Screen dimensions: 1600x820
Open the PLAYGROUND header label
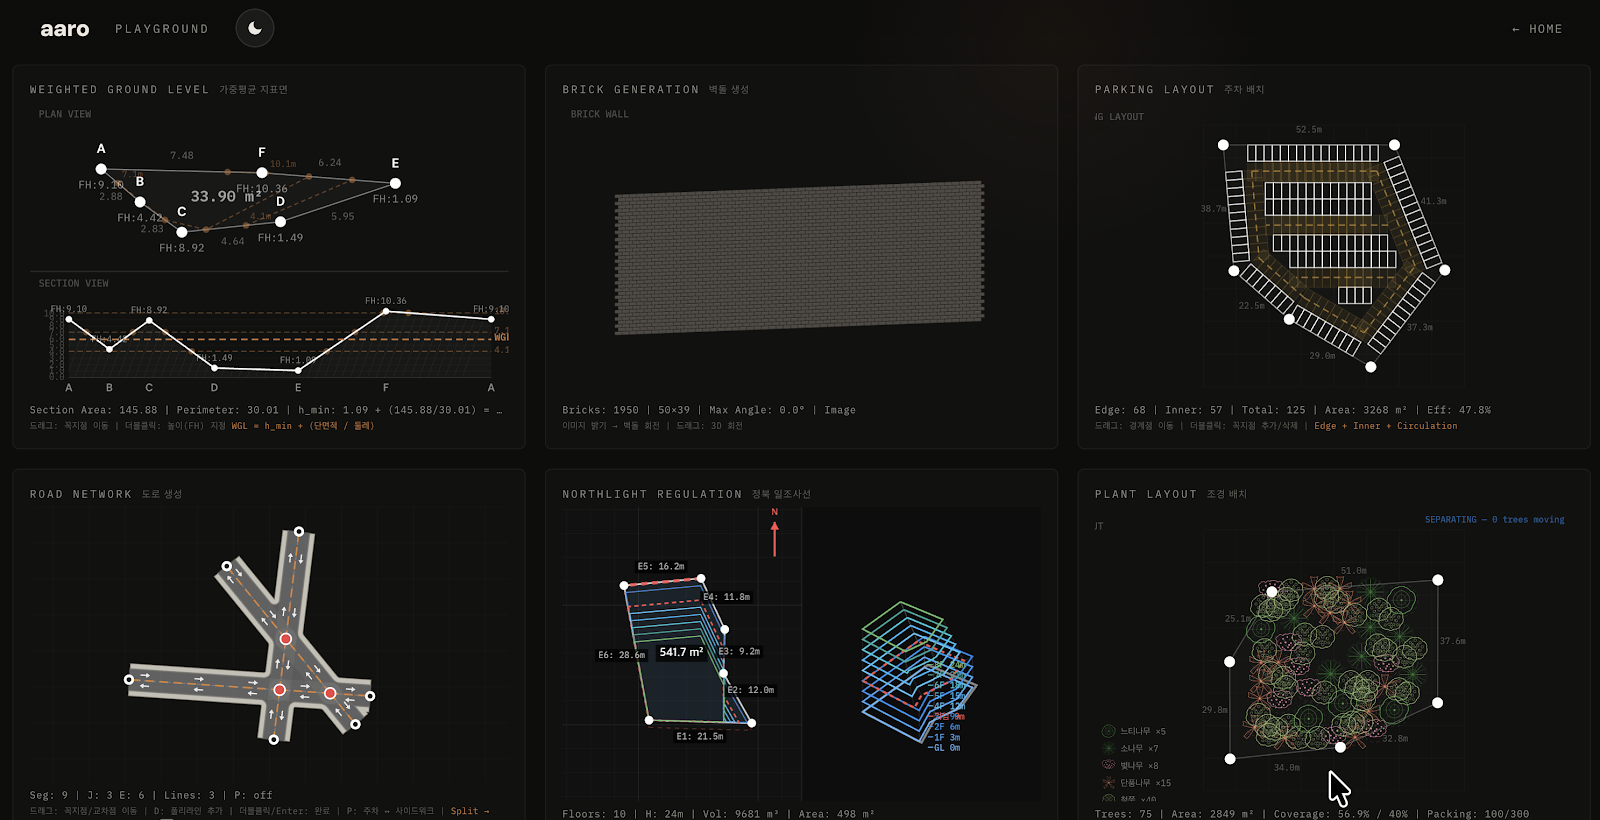[x=162, y=29]
